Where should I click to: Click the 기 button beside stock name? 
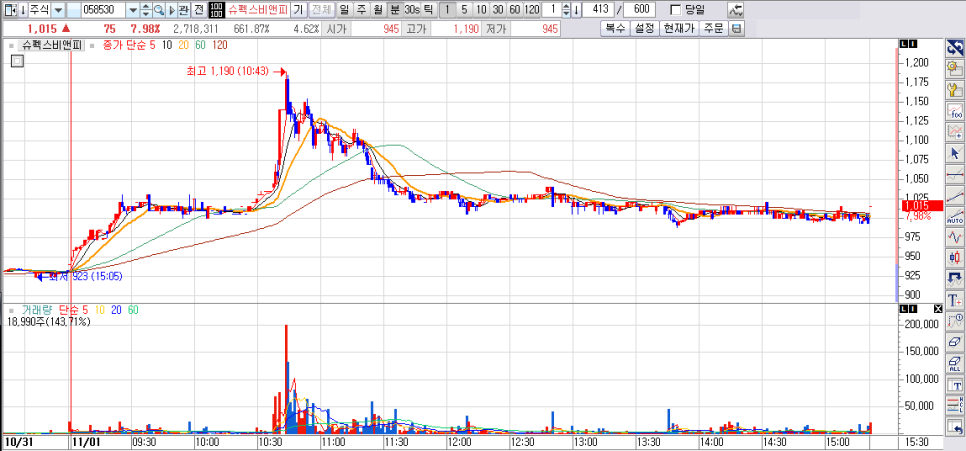pyautogui.click(x=298, y=10)
